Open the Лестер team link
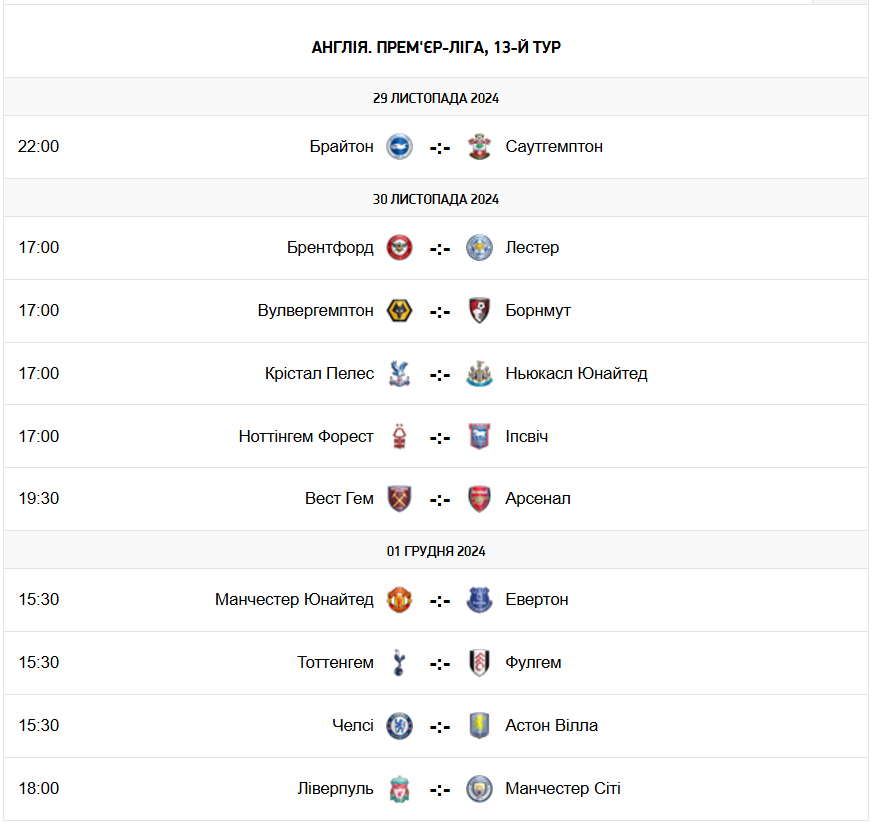Viewport: 873px width, 824px height. (x=532, y=247)
